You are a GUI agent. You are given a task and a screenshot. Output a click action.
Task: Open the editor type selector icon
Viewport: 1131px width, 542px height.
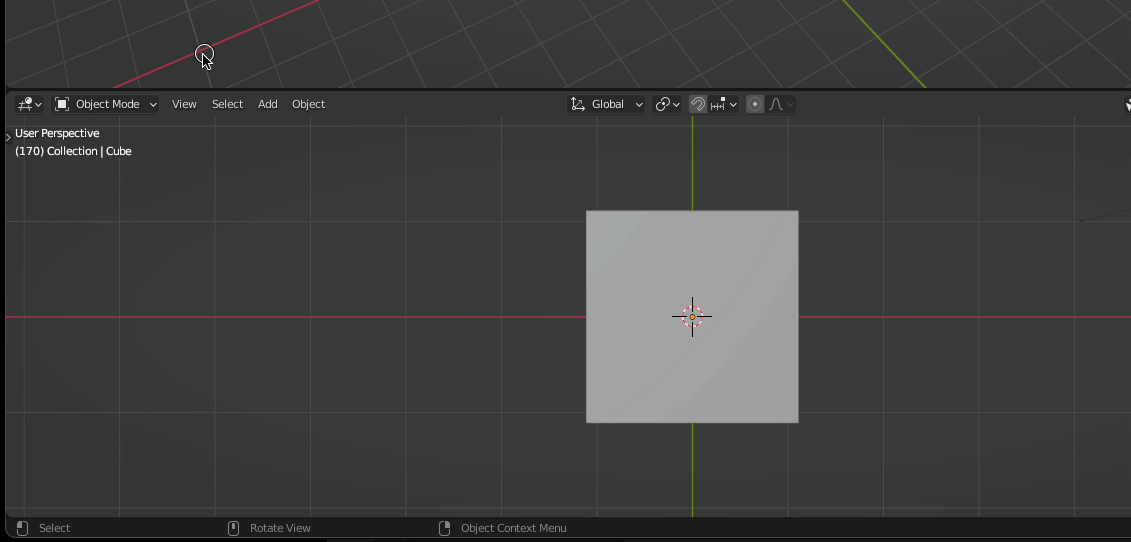tap(25, 104)
